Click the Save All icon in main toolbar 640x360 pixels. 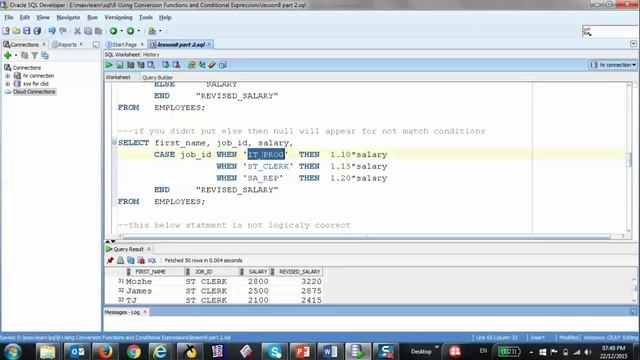point(37,31)
